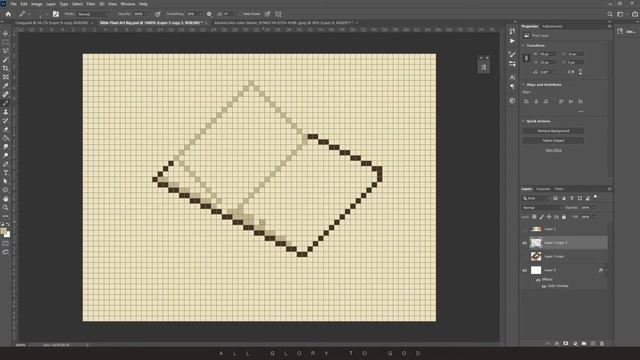This screenshot has height=360, width=640.
Task: Open smoothing options gear icon
Action: 209,14
